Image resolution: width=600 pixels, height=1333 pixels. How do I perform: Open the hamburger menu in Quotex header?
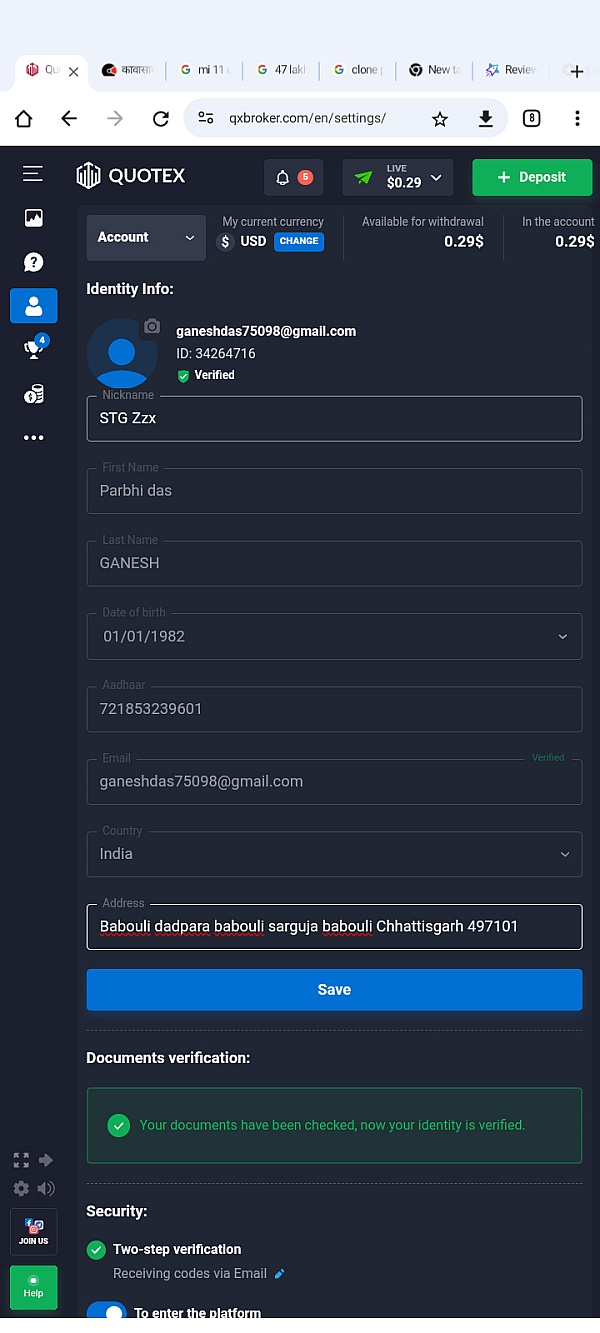click(x=33, y=174)
